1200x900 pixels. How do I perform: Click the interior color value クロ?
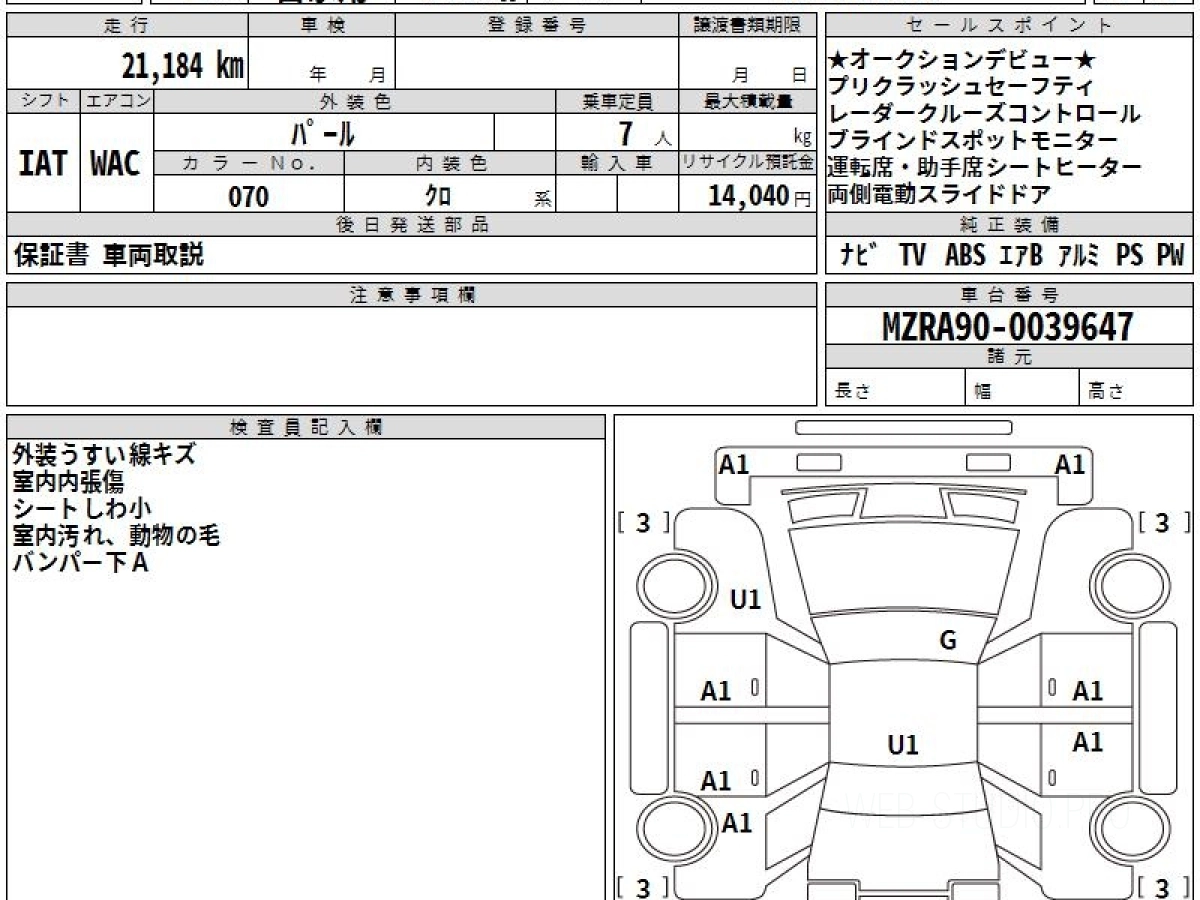pyautogui.click(x=438, y=196)
